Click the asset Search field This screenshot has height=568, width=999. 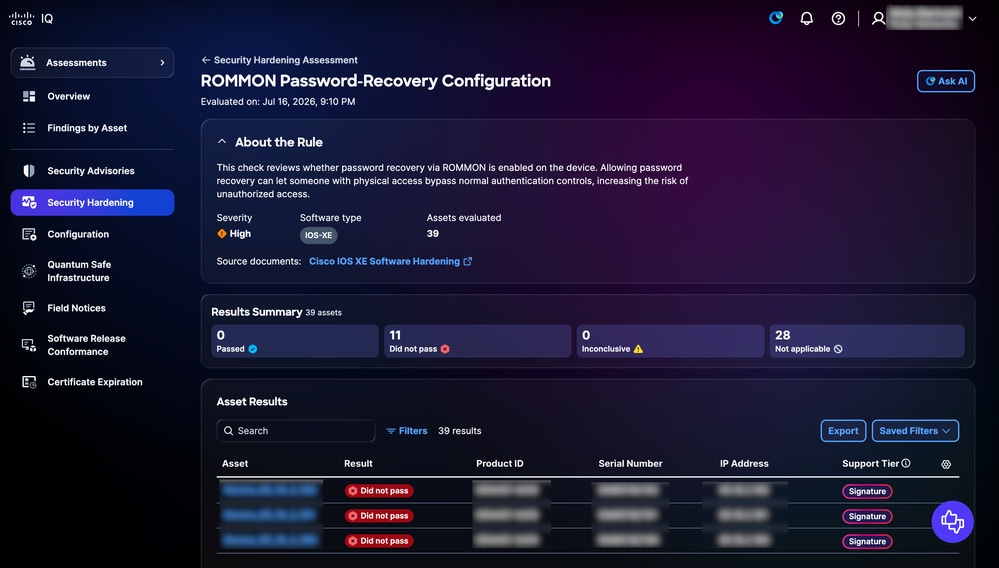[x=296, y=431]
